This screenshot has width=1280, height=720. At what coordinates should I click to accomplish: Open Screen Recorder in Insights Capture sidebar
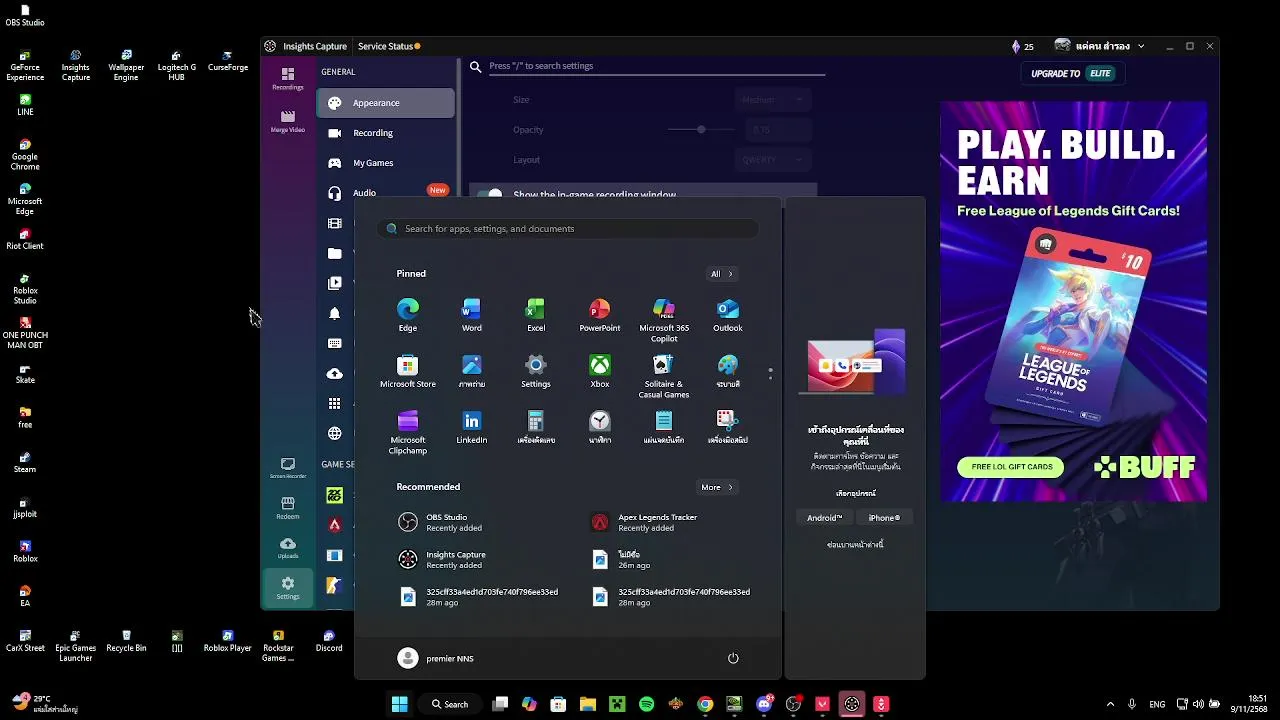point(288,468)
